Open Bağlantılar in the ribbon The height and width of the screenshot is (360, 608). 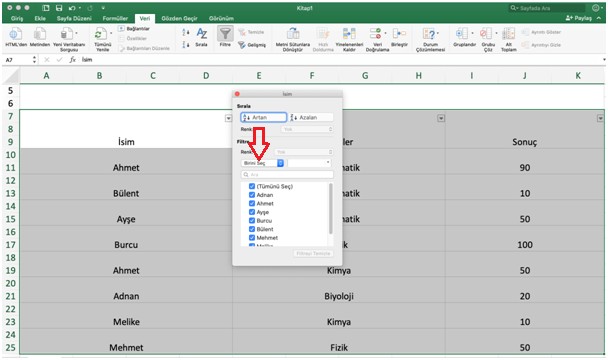pyautogui.click(x=134, y=29)
